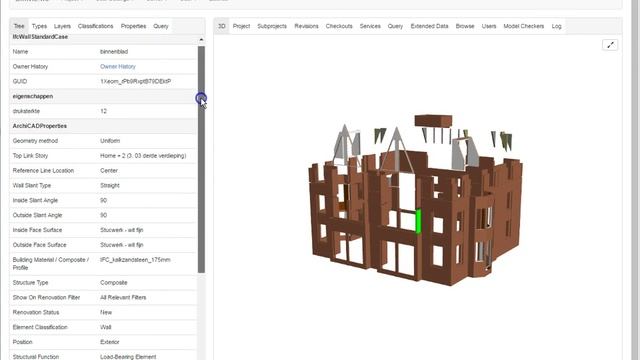Click Wall Slant Type value Straight
Viewport: 640px width, 360px height.
[109, 185]
